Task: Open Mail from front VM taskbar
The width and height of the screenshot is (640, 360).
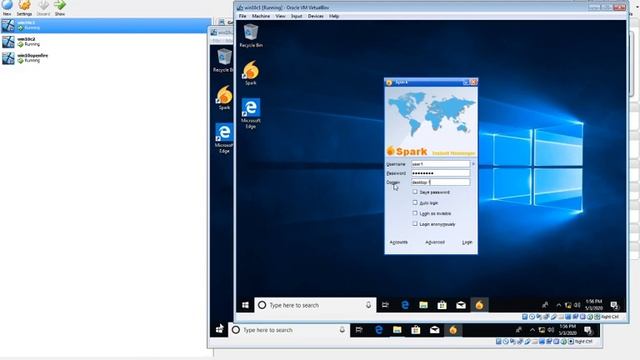Action: click(x=461, y=305)
